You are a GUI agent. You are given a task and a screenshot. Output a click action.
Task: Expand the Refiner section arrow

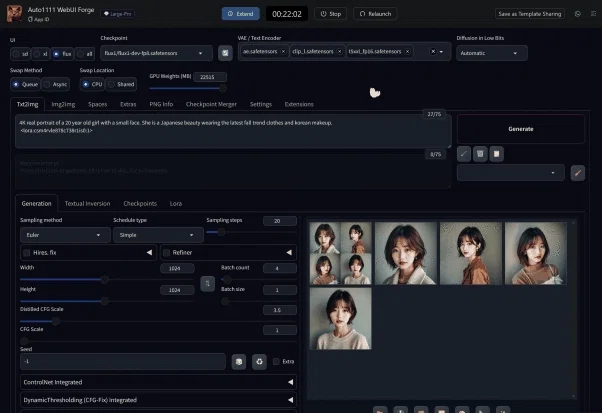pyautogui.click(x=289, y=253)
